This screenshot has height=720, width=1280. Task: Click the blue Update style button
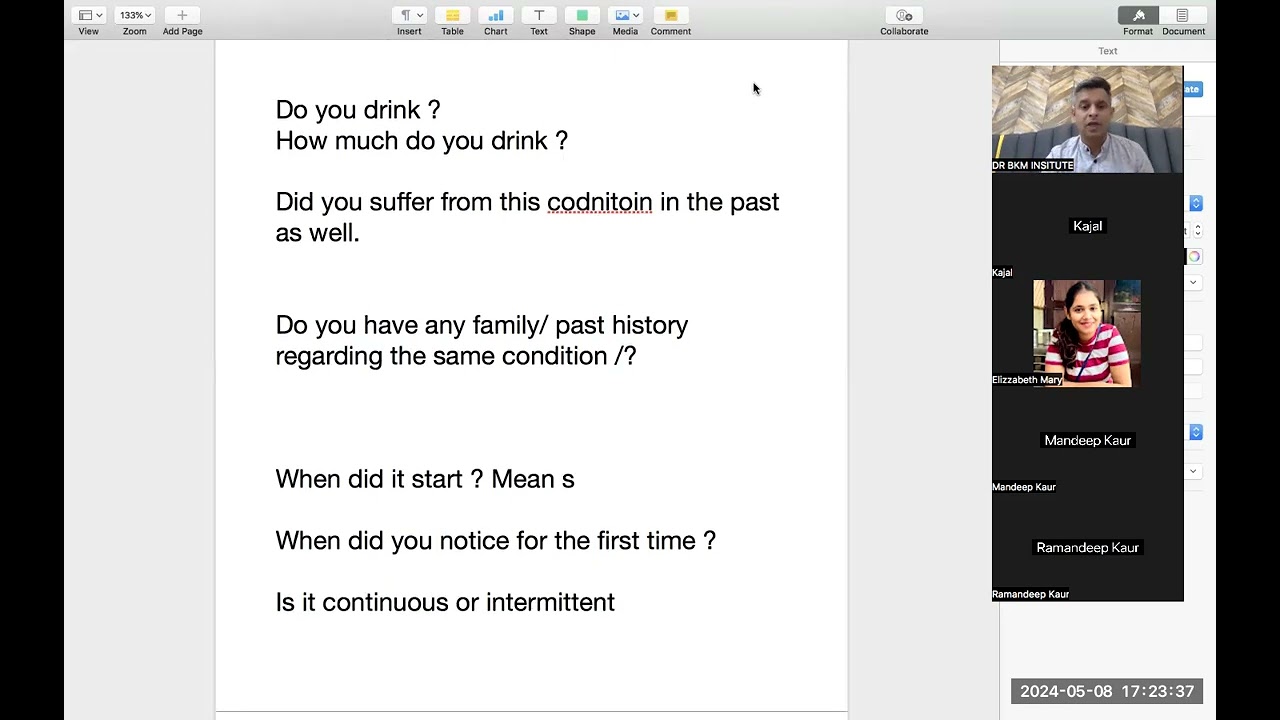tap(1192, 89)
